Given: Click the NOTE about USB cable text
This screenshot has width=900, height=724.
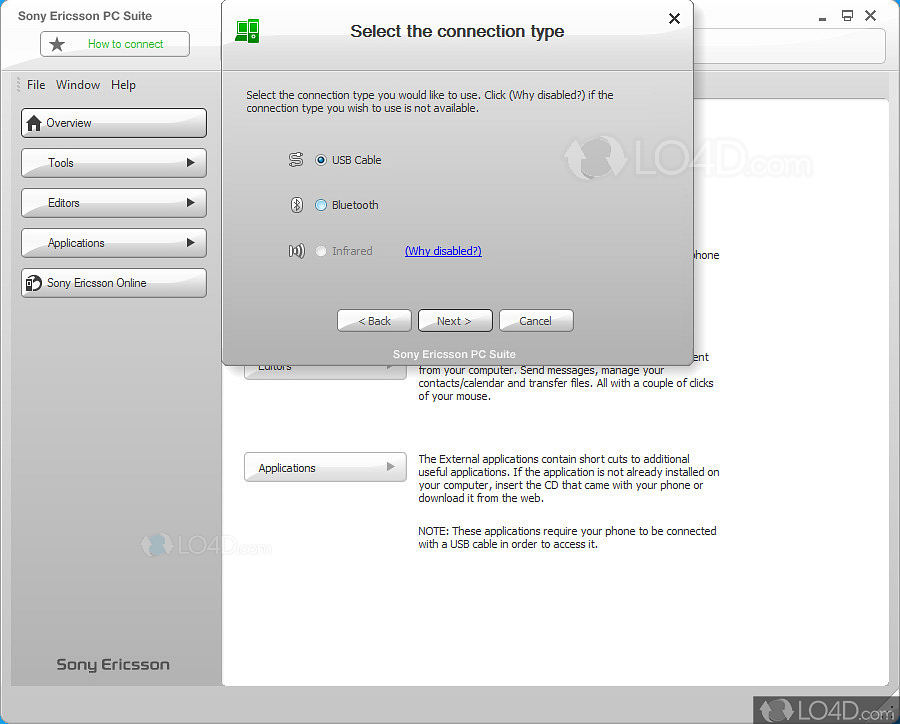Looking at the screenshot, I should coord(567,537).
